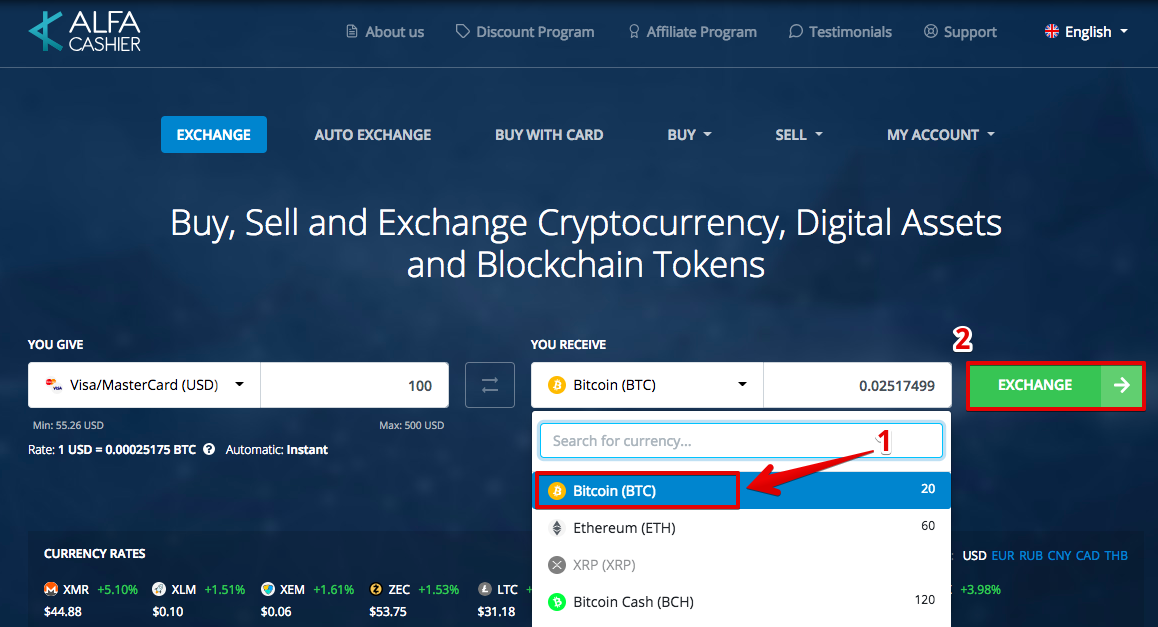Switch currency rates to EUR
The height and width of the screenshot is (627, 1158).
pyautogui.click(x=1003, y=555)
